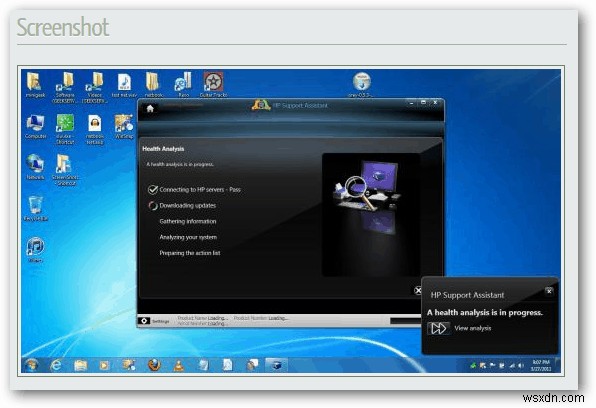Click the checkmark next to Connecting to HP servers
The image size is (596, 408).
coord(152,189)
